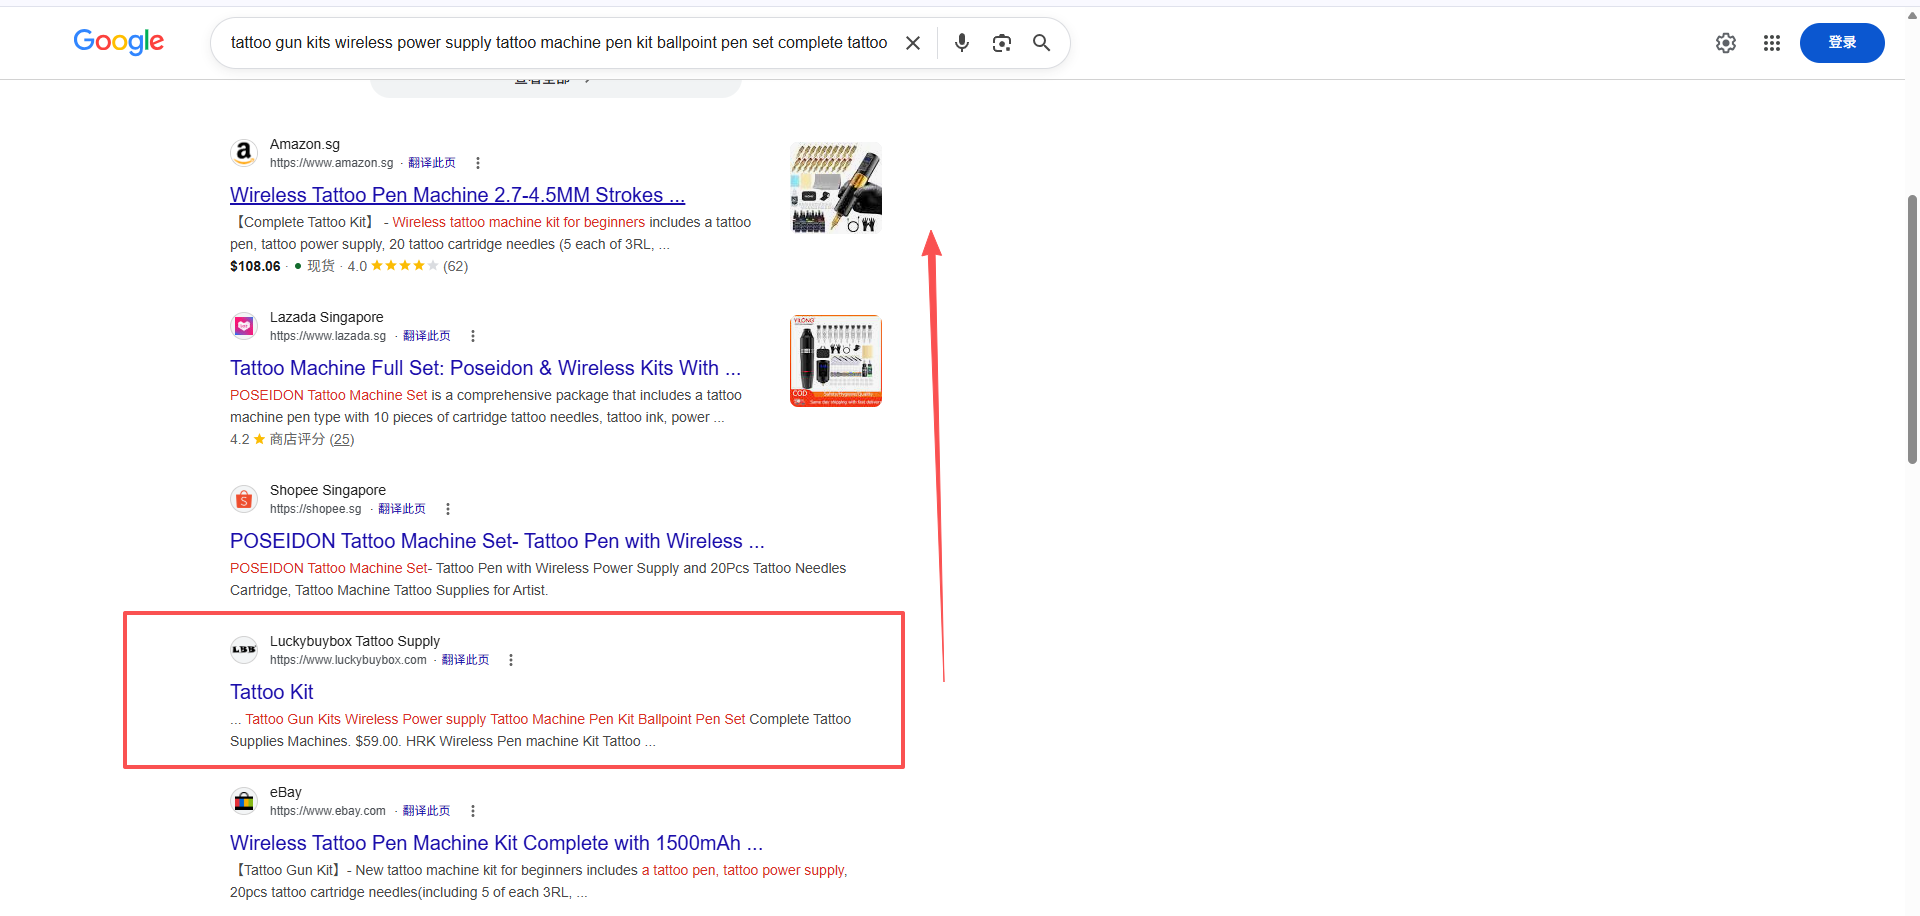Open POSEIDON Tattoo Machine Set Shopee link

pyautogui.click(x=497, y=541)
